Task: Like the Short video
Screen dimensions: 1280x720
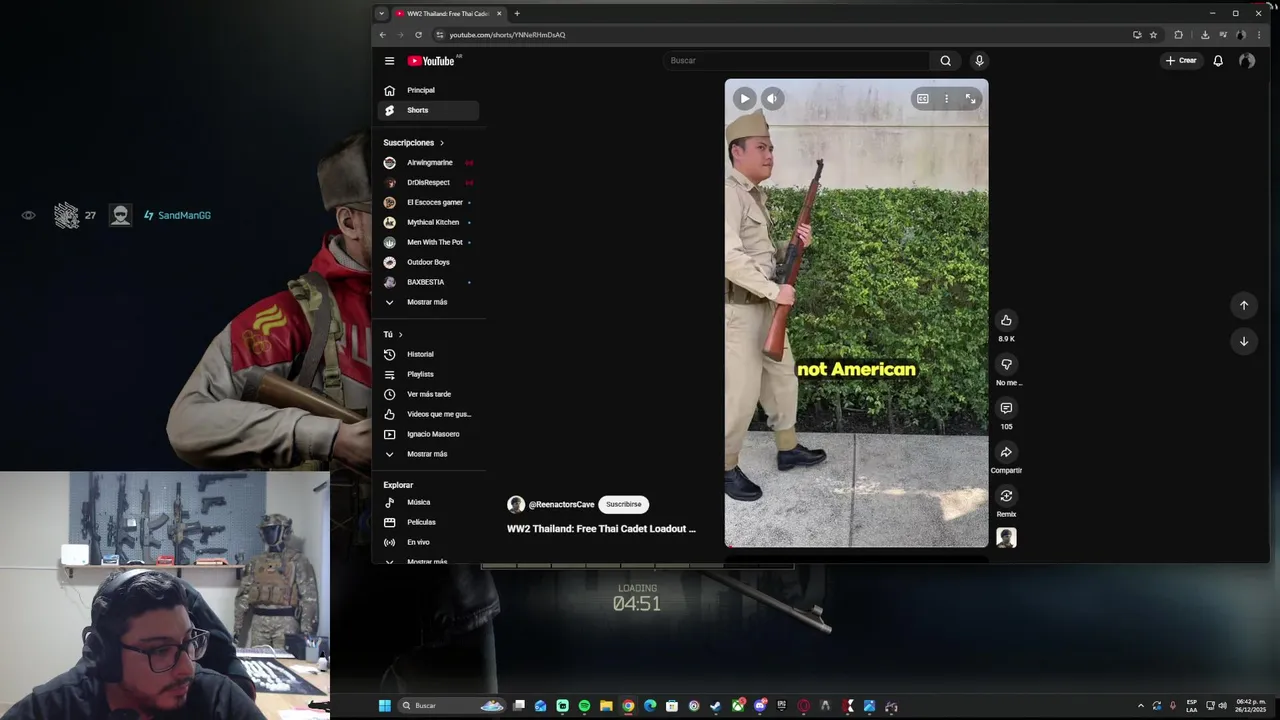Action: pyautogui.click(x=1006, y=320)
